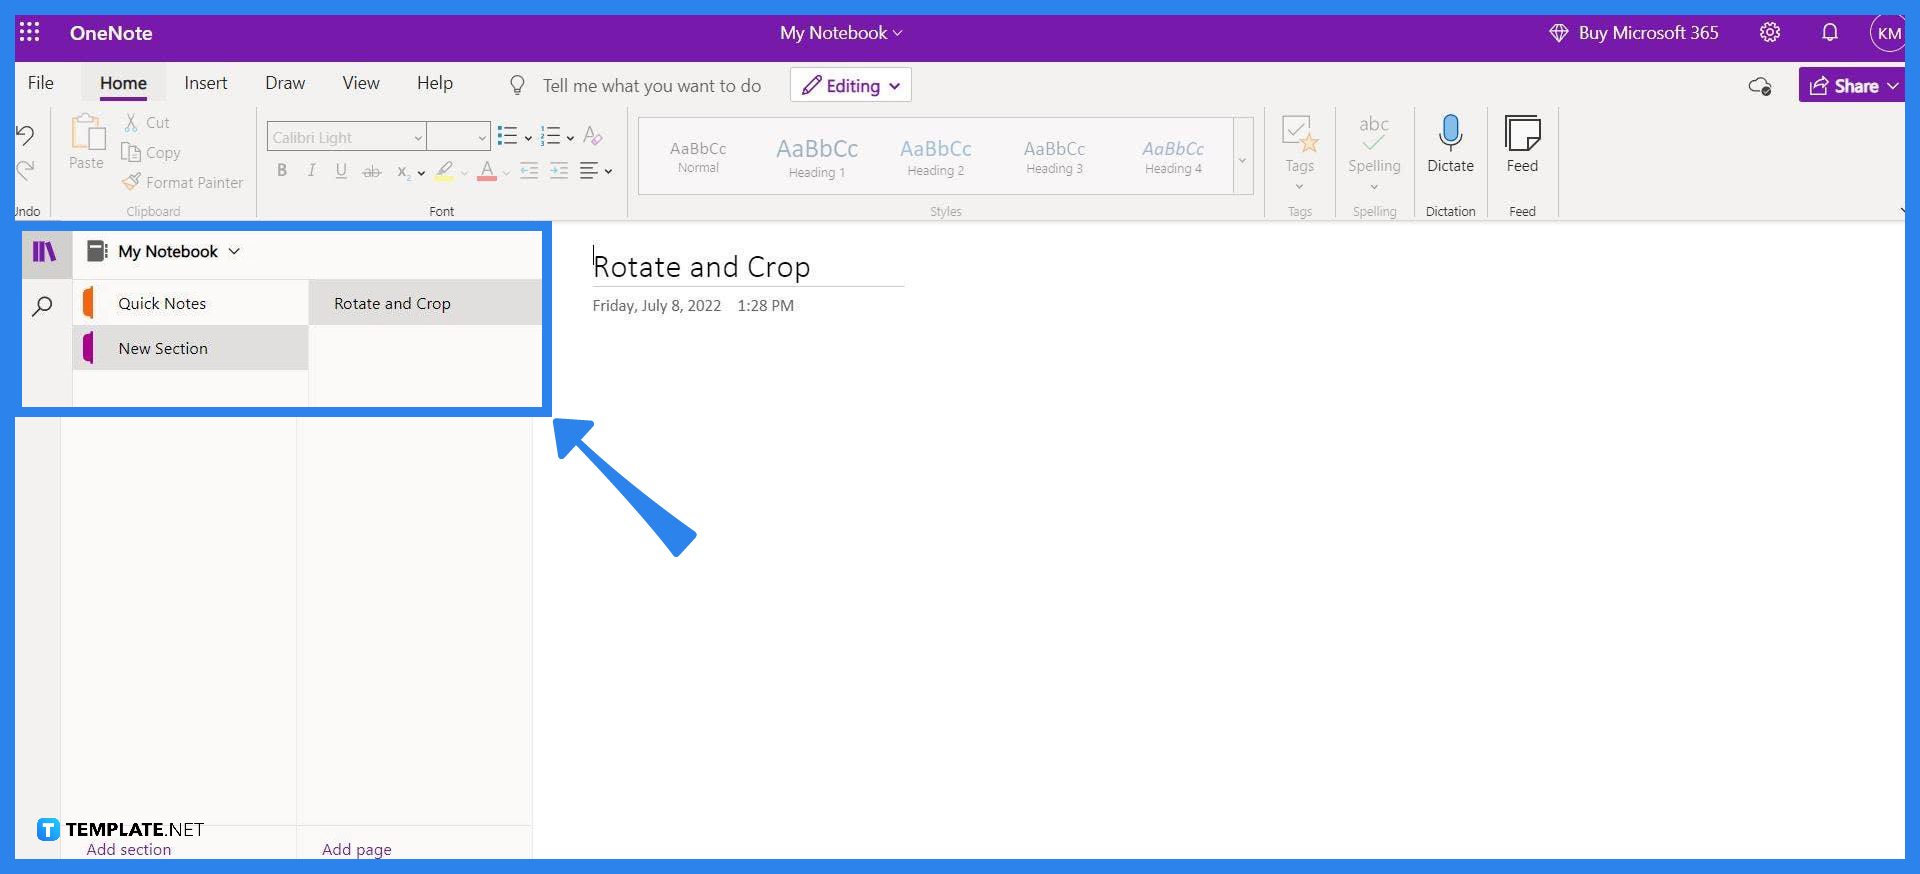Click the Numbering list icon
Screen dimensions: 1920x874
(551, 136)
